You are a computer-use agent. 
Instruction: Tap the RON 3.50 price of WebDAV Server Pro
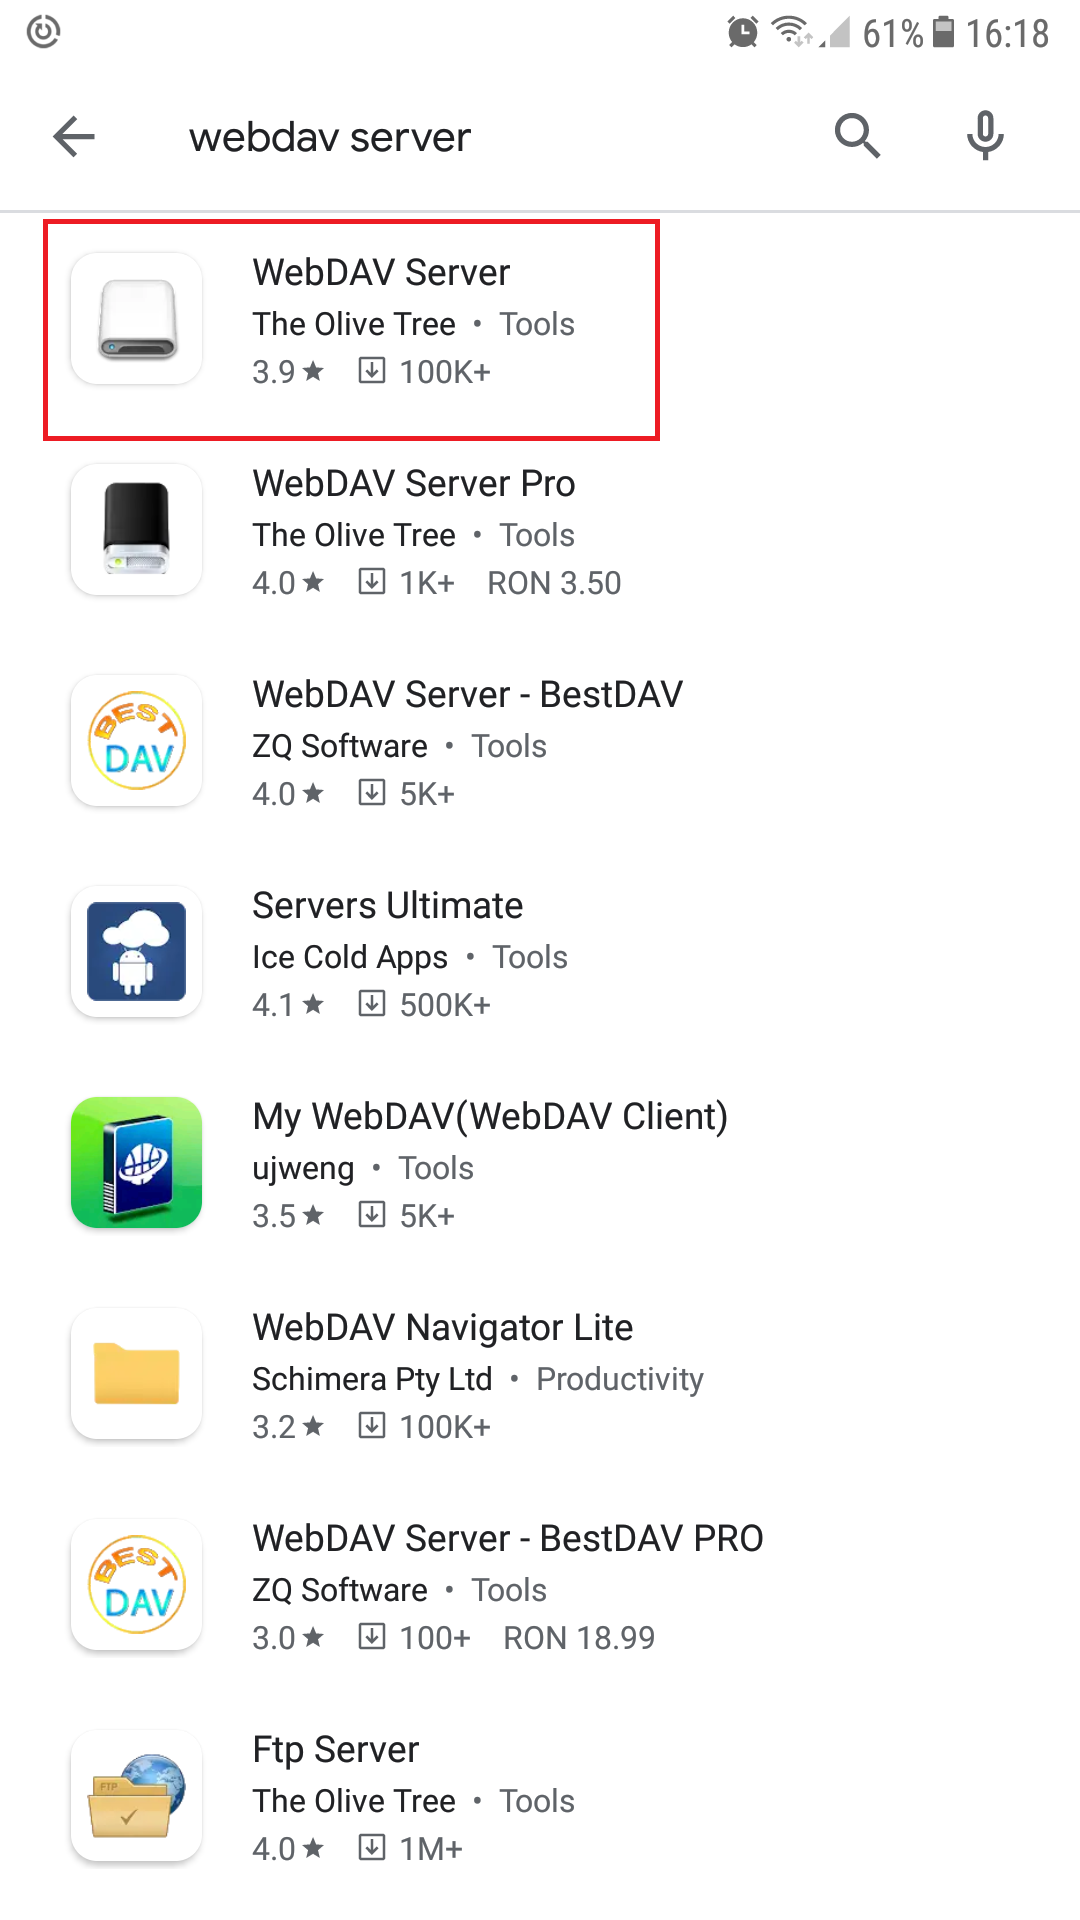coord(555,583)
